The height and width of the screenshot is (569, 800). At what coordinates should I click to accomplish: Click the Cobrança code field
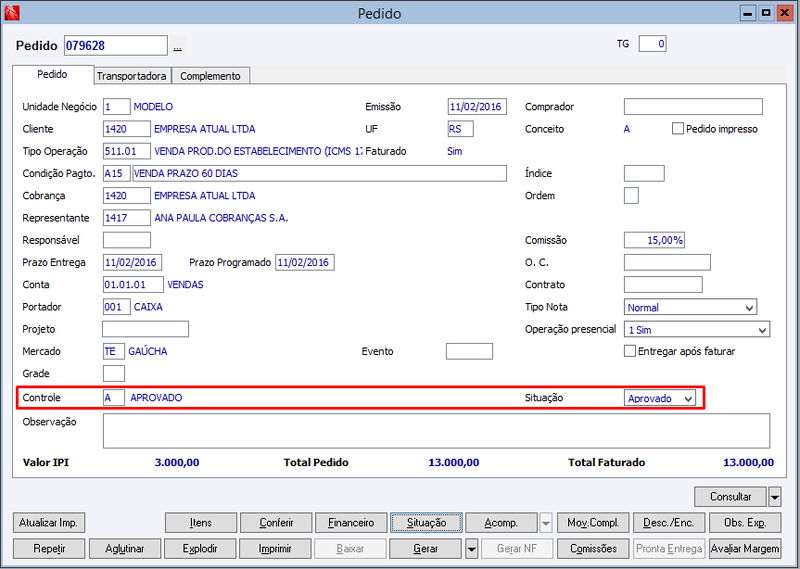127,195
